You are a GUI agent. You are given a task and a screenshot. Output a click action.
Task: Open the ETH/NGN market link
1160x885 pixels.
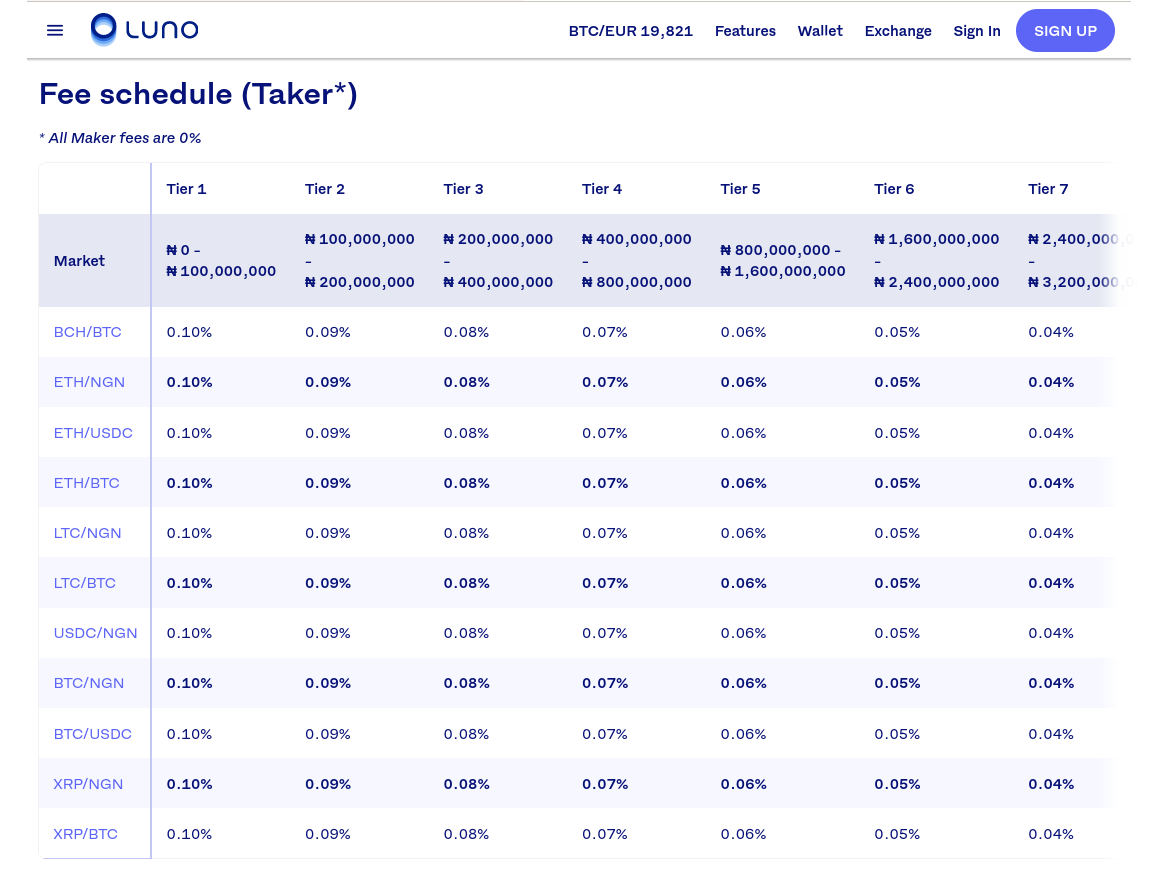click(x=89, y=383)
